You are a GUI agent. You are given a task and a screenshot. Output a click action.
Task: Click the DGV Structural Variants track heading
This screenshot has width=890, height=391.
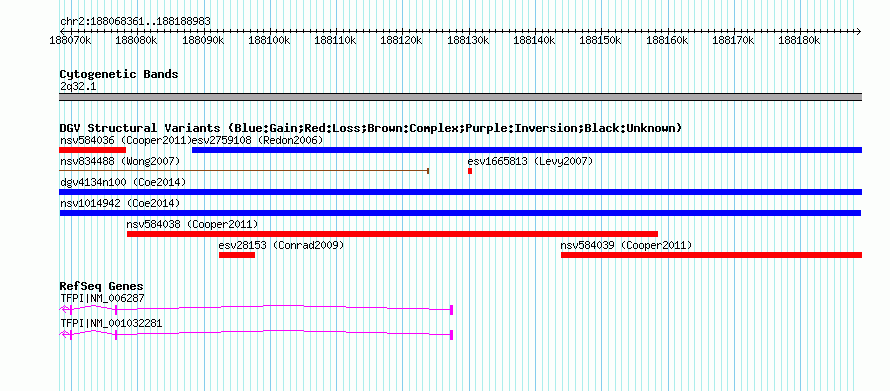(371, 128)
